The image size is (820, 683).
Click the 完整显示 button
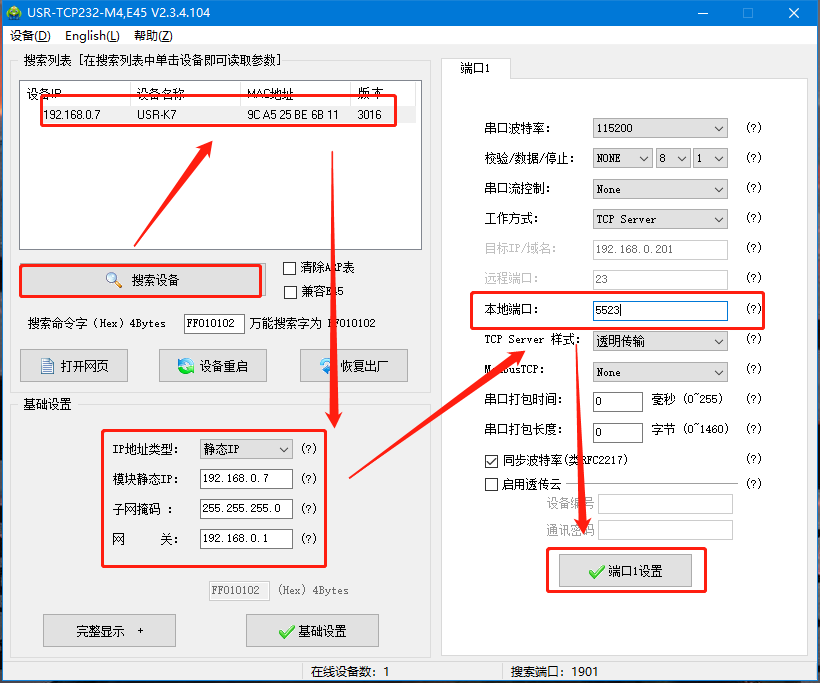tap(109, 631)
